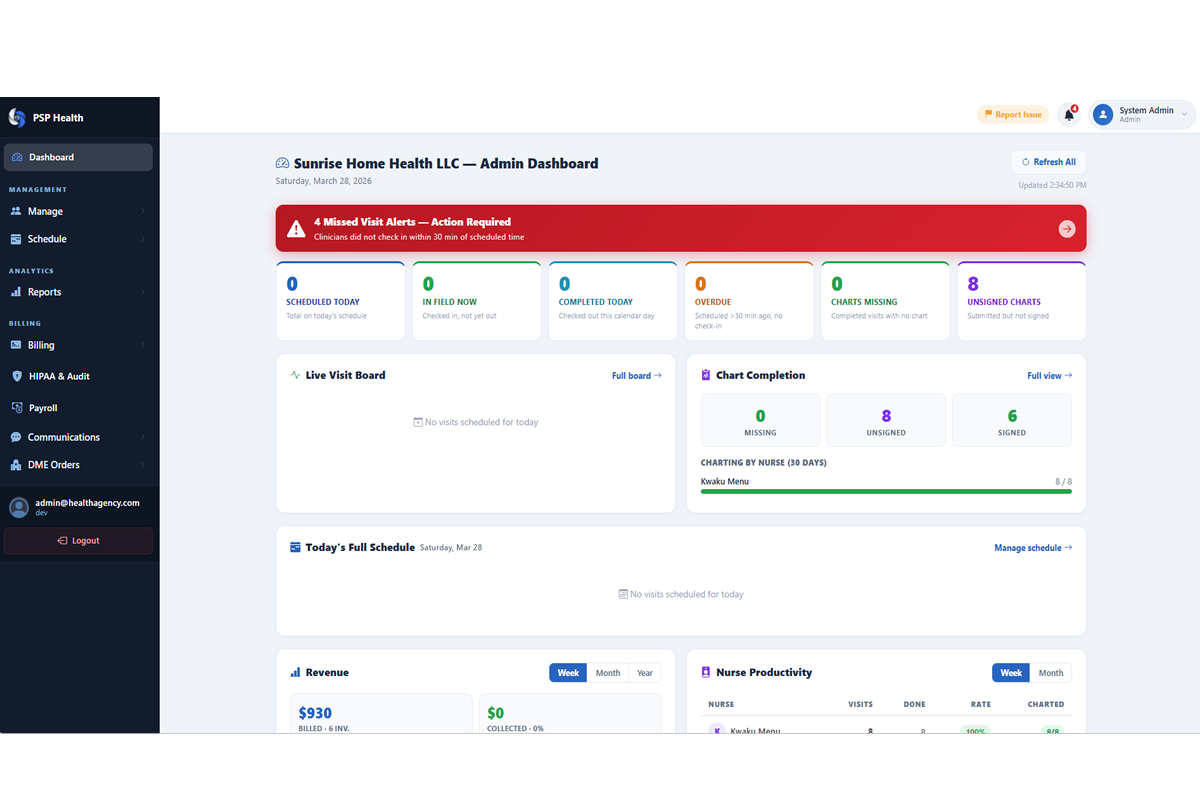Viewport: 1200px width, 800px height.
Task: Select the Payroll sidebar icon
Action: point(17,407)
